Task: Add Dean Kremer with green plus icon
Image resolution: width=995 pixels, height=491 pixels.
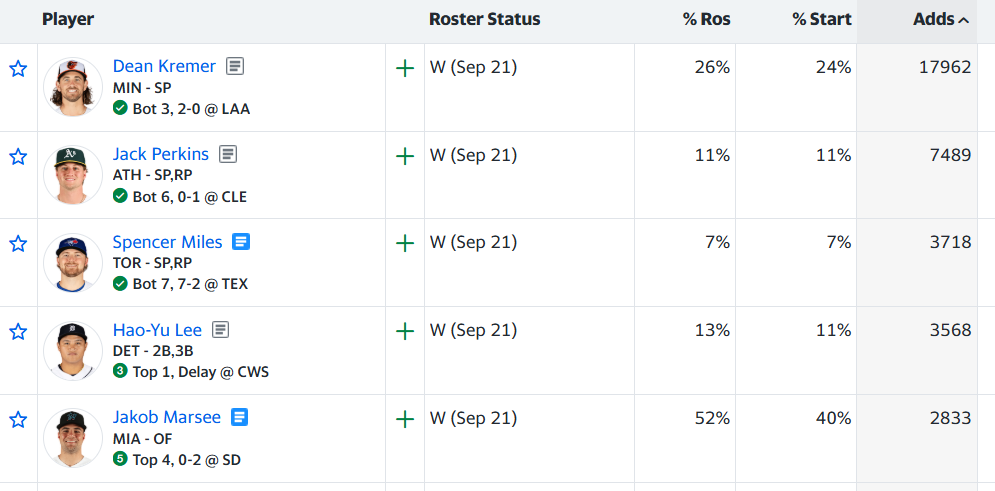Action: point(405,69)
